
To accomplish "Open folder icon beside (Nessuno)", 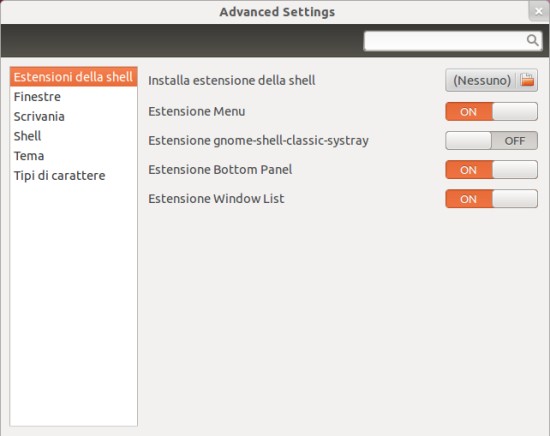I will coord(527,80).
